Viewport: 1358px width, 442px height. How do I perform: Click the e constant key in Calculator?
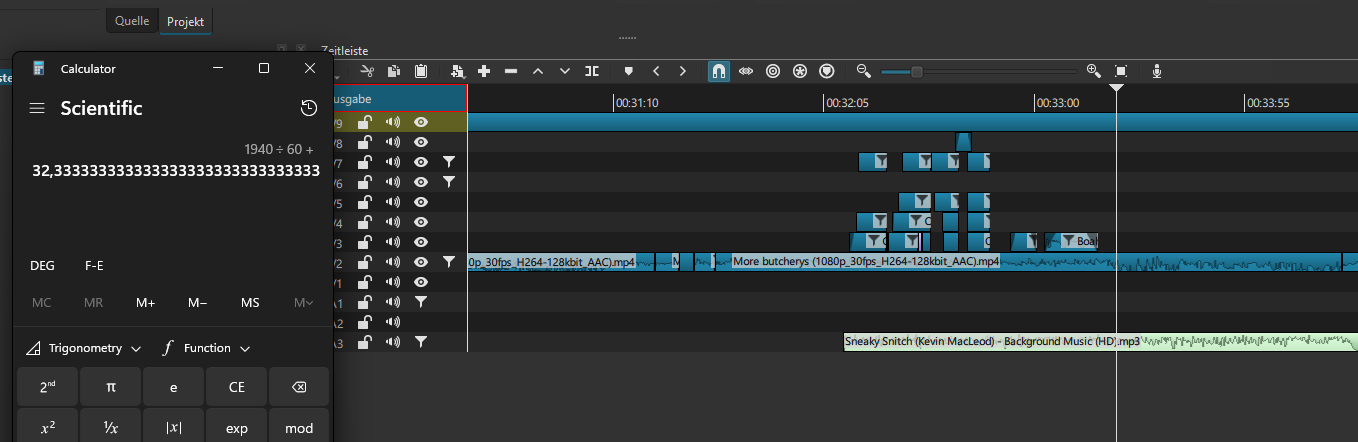click(x=173, y=386)
